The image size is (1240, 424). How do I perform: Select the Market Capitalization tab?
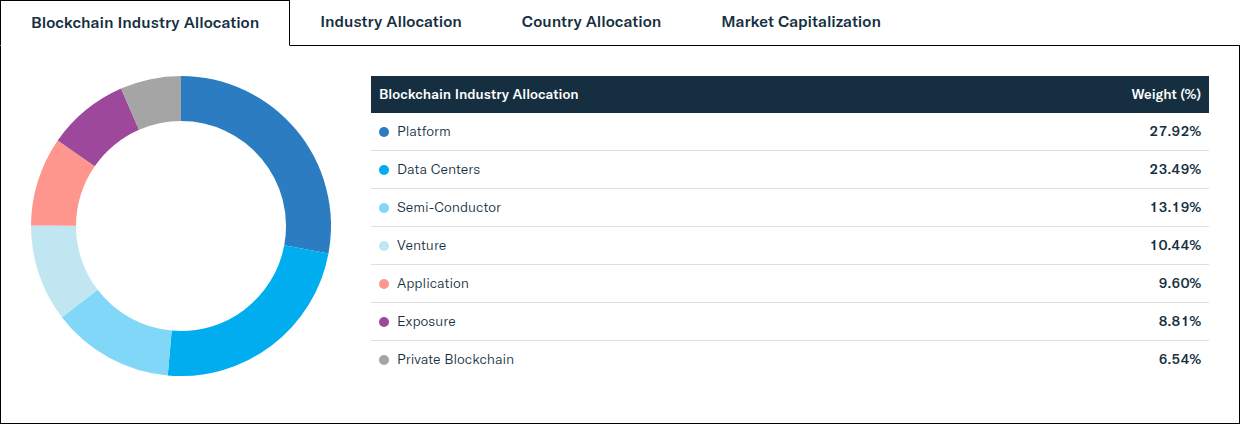tap(801, 22)
